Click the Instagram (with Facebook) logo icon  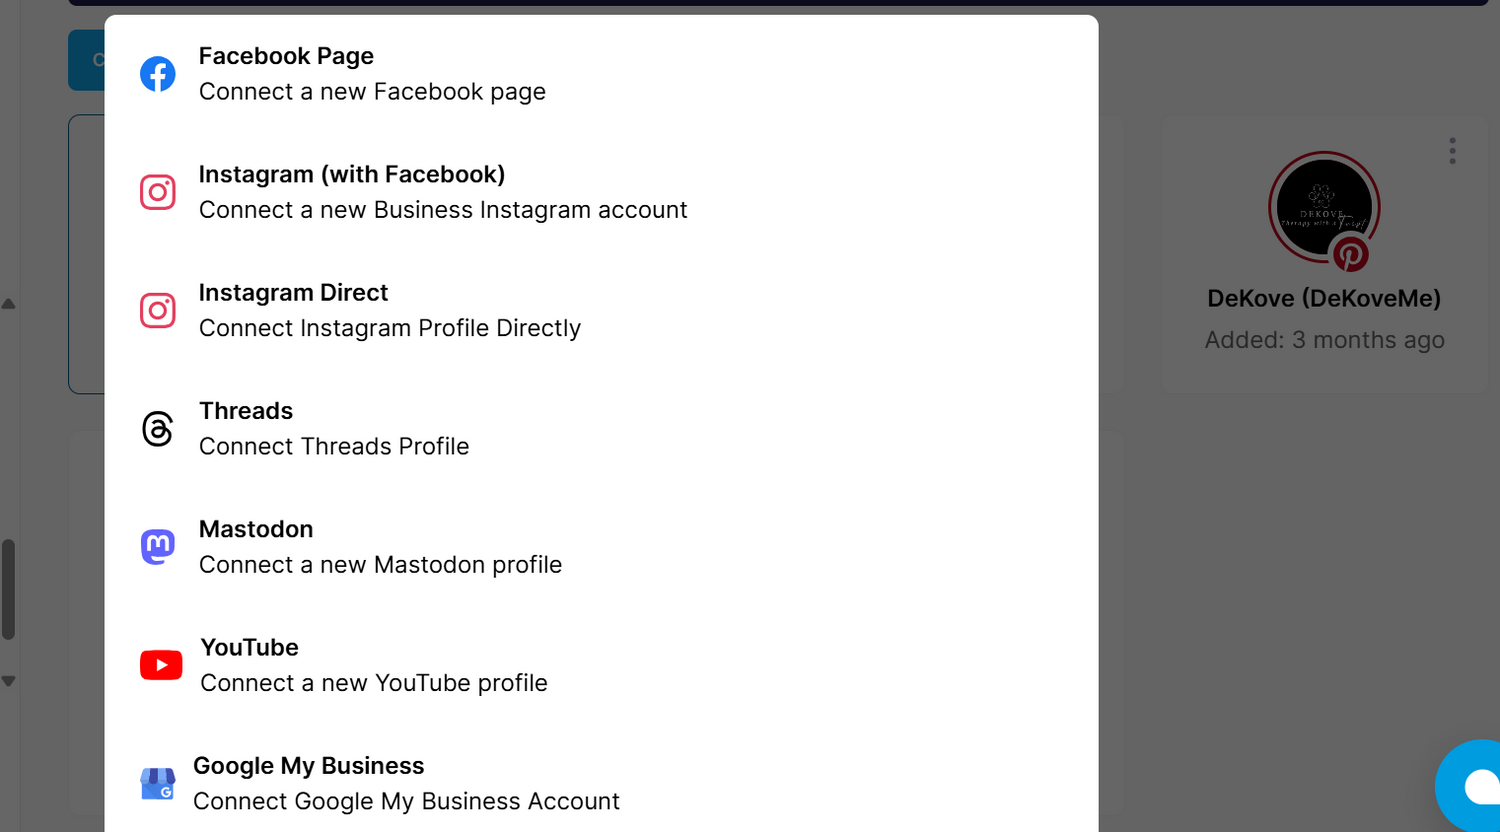pos(158,192)
